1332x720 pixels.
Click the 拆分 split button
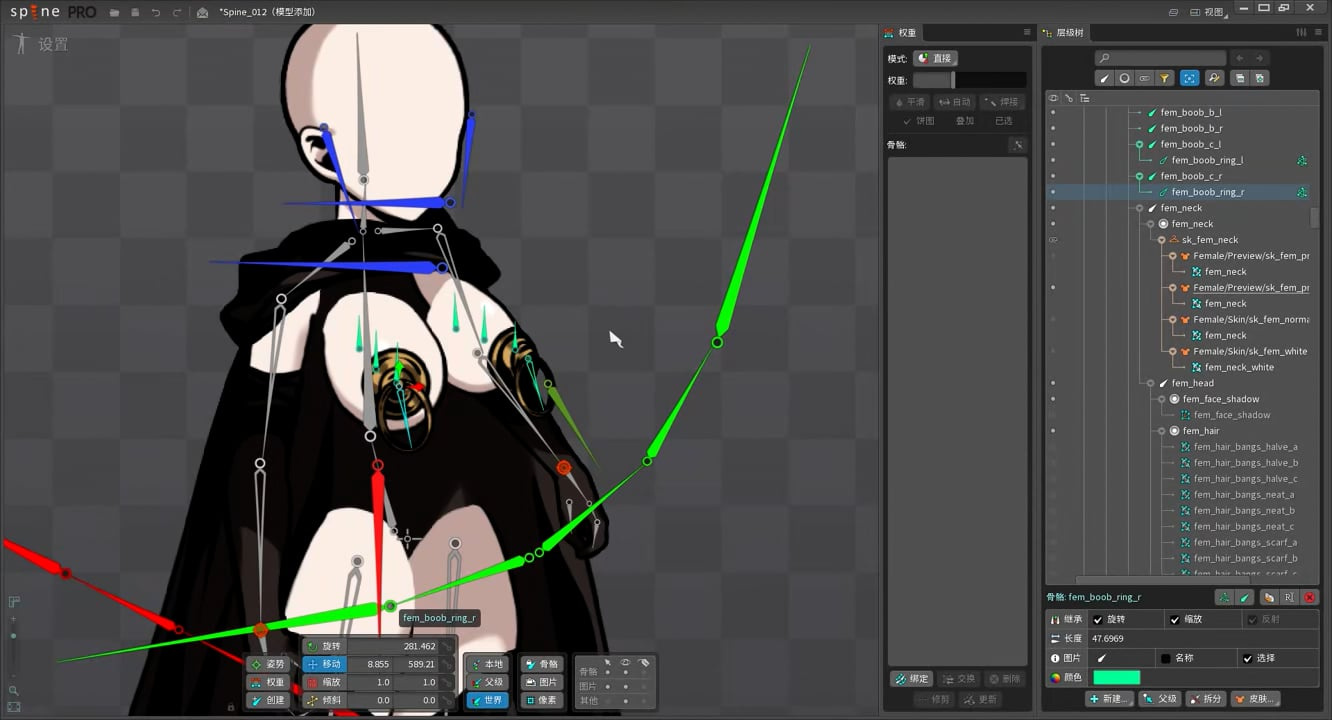[1205, 699]
